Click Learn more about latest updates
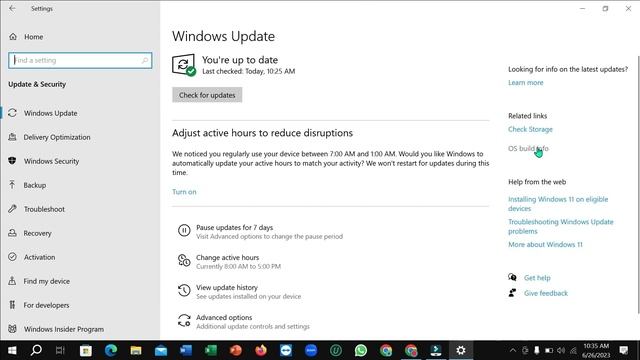 (526, 83)
